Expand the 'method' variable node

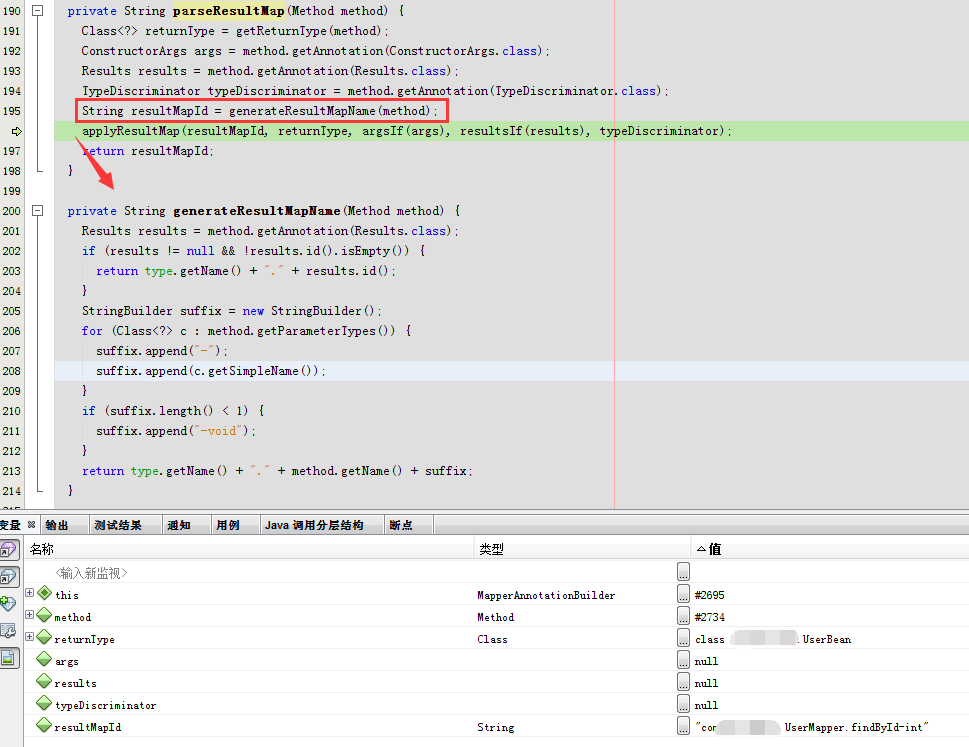[x=29, y=615]
